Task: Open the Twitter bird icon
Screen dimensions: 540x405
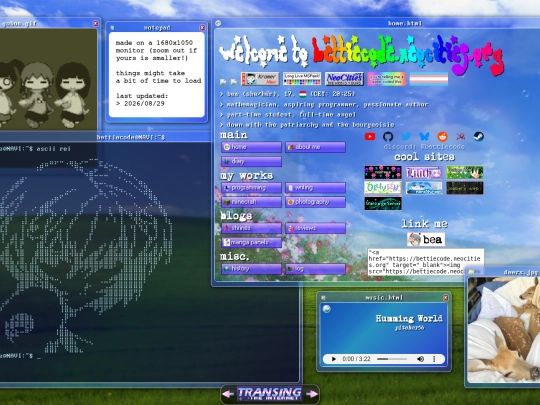Action: point(406,136)
